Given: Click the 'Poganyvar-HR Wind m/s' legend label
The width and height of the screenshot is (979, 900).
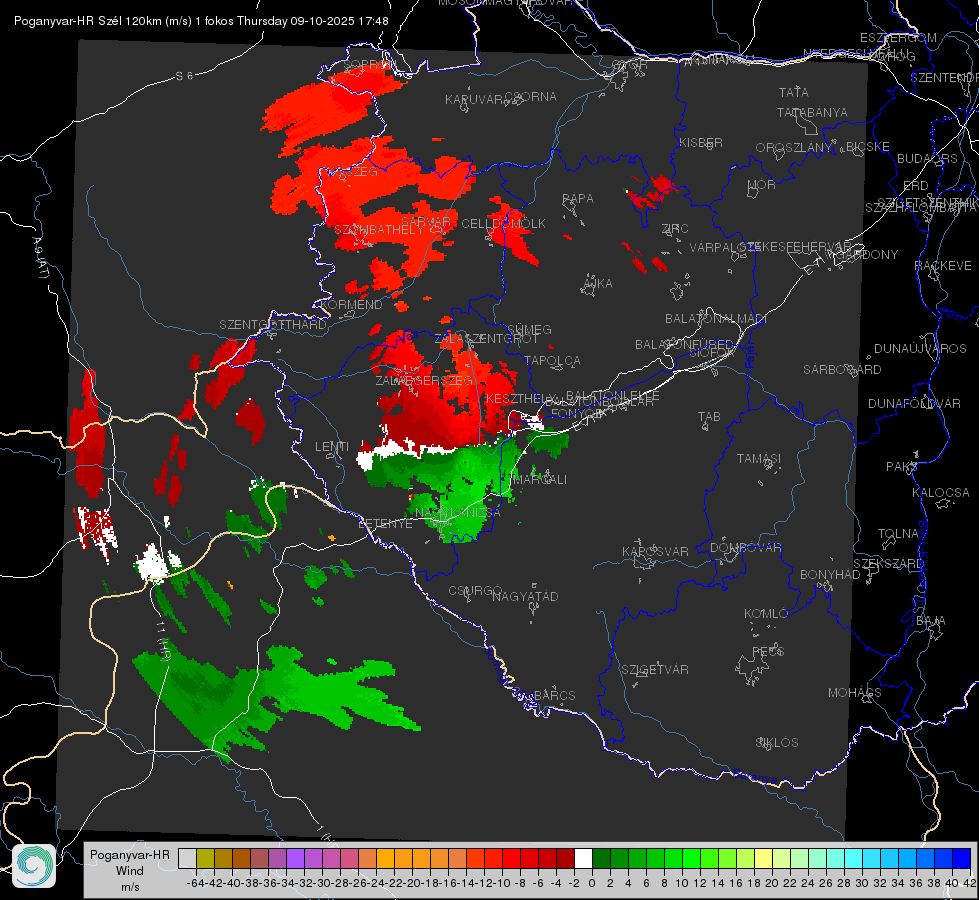Looking at the screenshot, I should 130,870.
